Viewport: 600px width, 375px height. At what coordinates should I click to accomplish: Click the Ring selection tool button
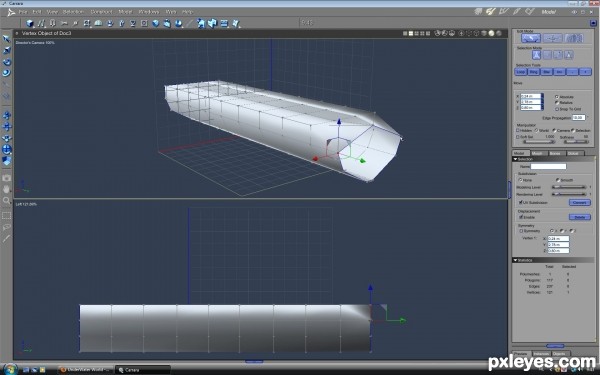(534, 72)
